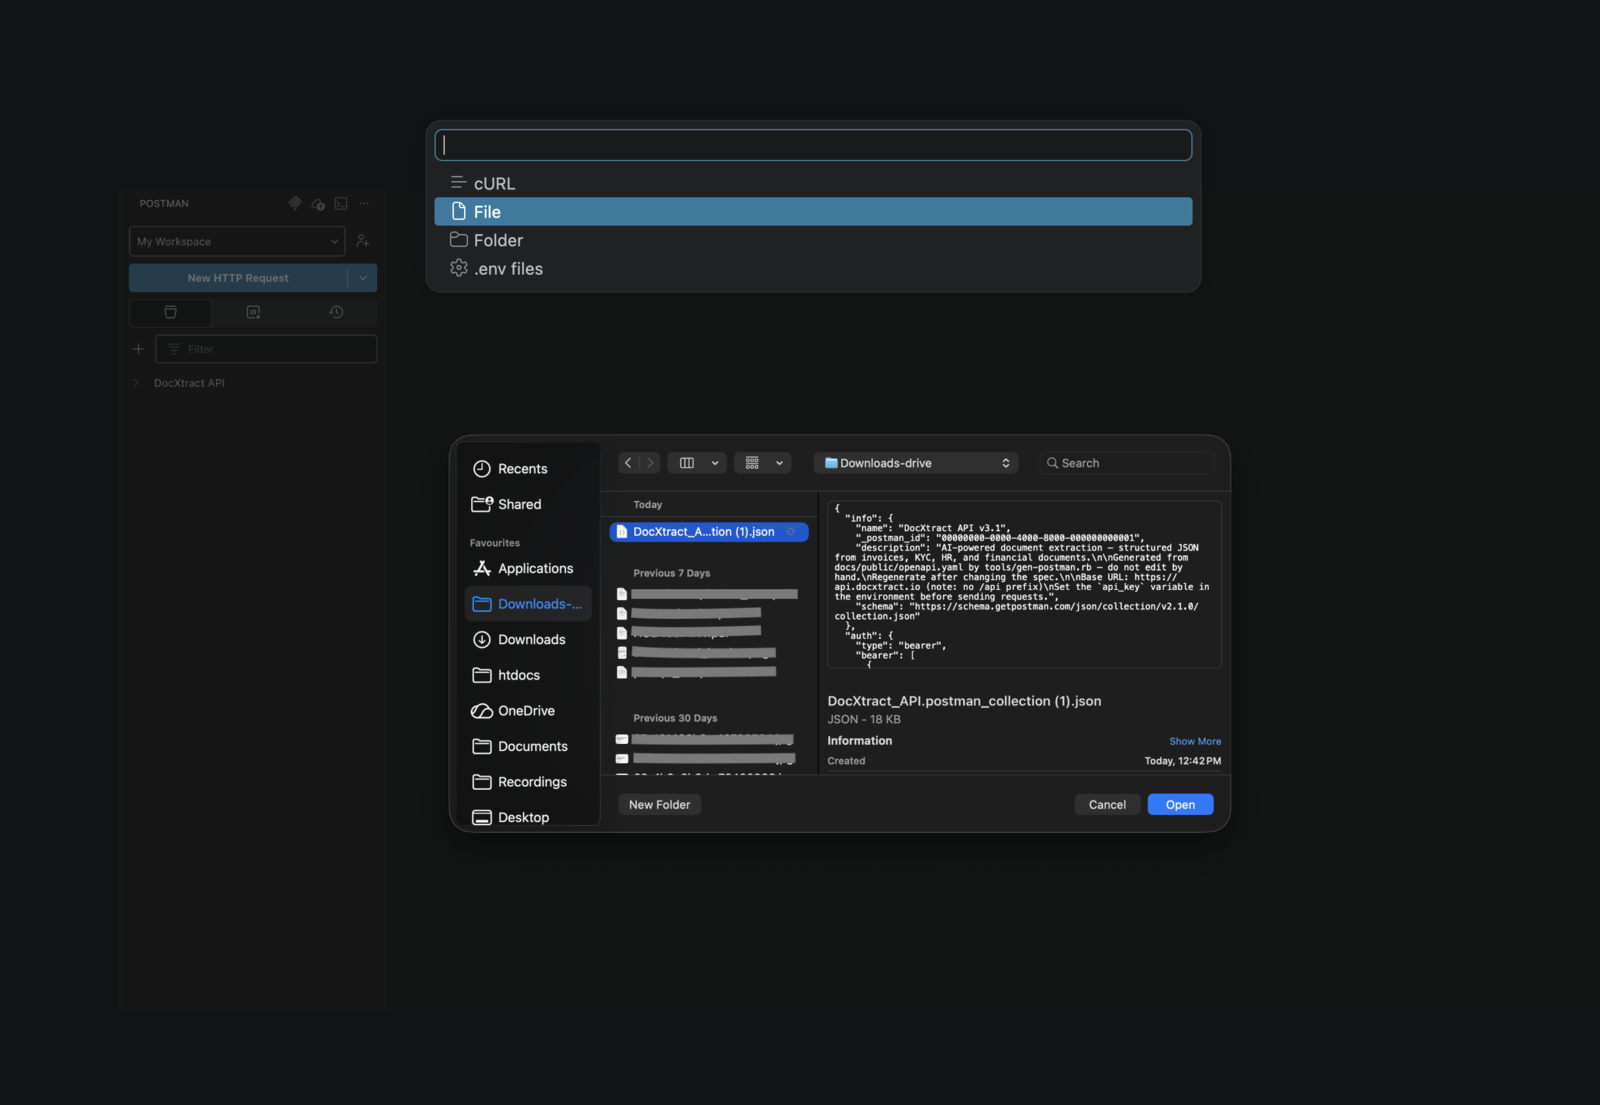Open the Downloads-drive location pop-up
This screenshot has height=1105, width=1600.
[916, 463]
